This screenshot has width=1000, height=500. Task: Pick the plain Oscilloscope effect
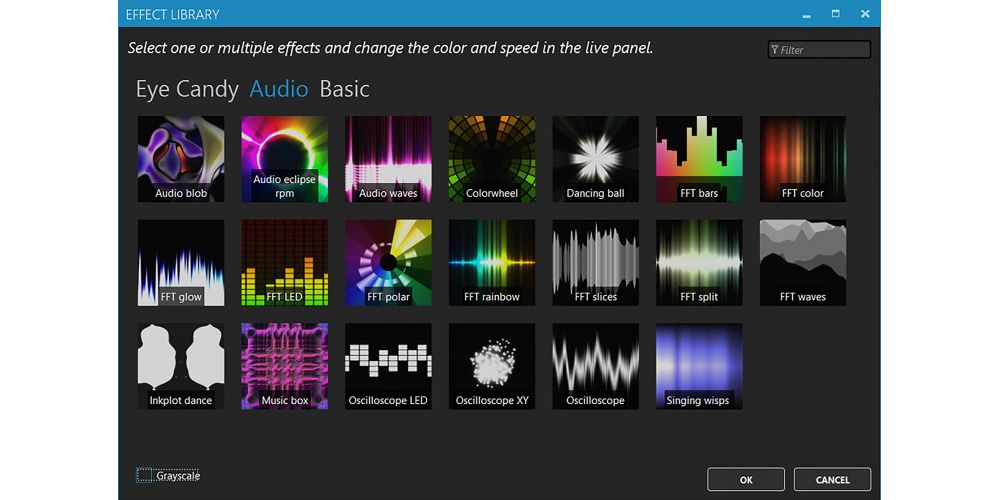[x=596, y=366]
